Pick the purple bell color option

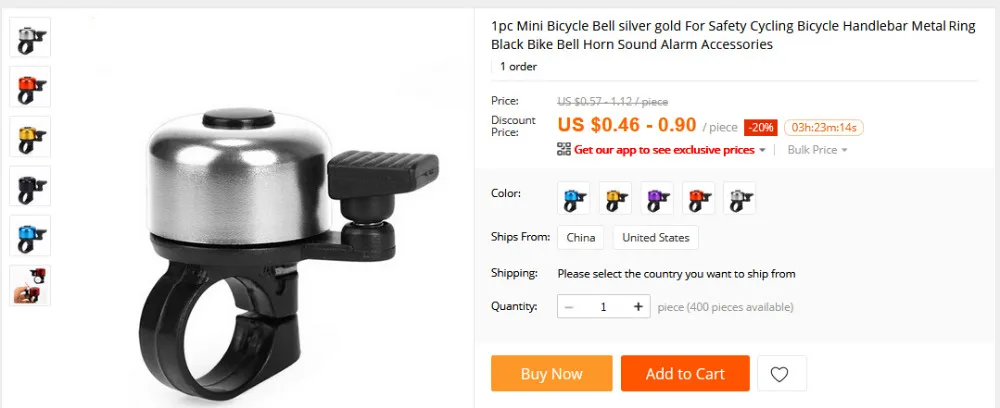point(657,198)
